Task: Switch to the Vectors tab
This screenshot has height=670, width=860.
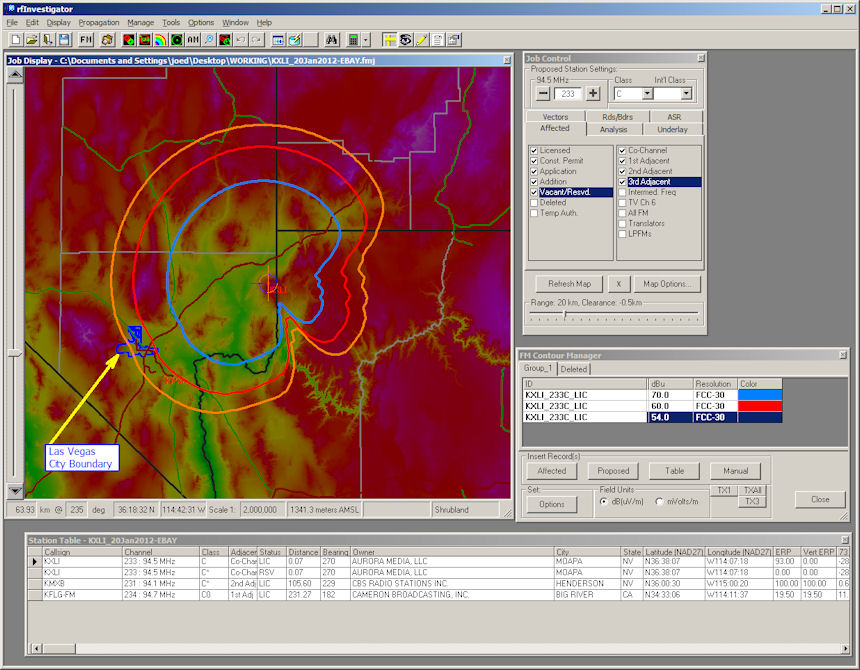Action: point(555,117)
